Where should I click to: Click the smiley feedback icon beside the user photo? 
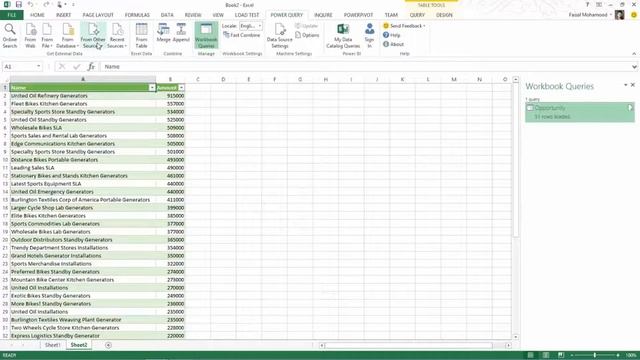click(634, 15)
